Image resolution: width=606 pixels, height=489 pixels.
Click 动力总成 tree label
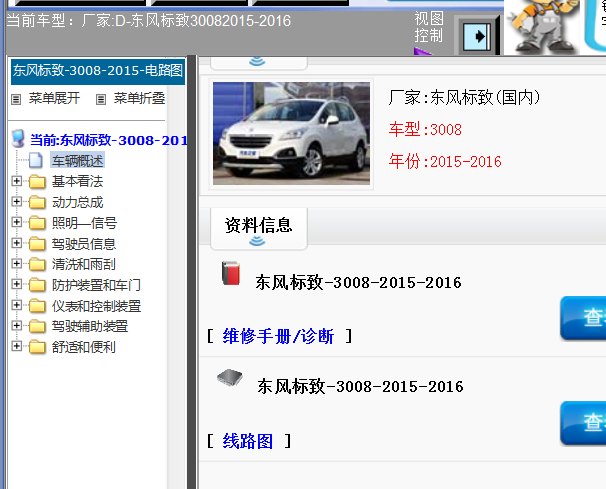pos(77,202)
